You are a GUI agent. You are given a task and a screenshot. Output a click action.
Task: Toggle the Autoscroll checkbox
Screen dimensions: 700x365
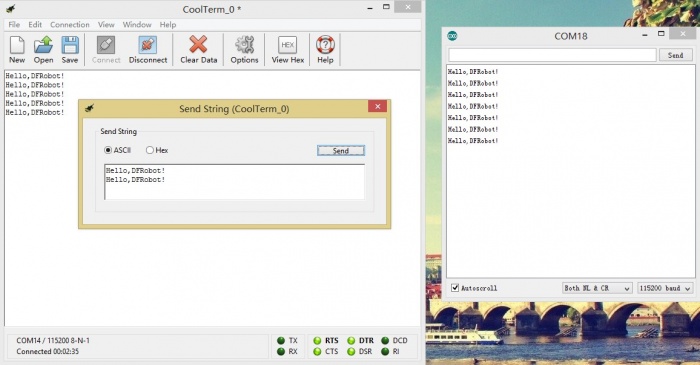click(x=455, y=288)
